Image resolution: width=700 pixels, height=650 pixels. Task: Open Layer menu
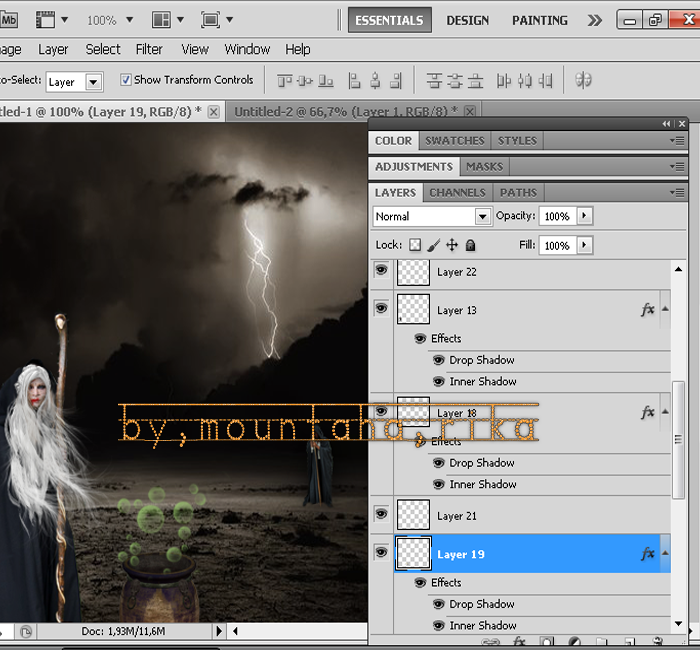pos(53,49)
